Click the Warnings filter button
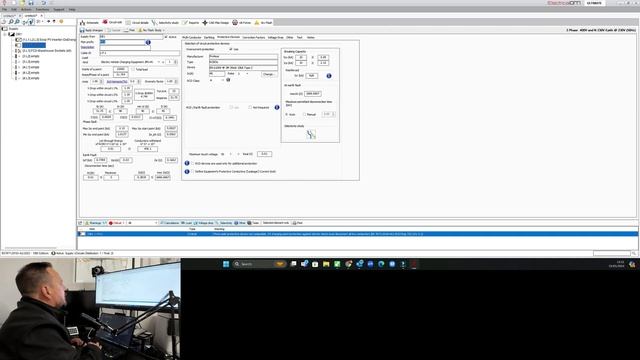 click(x=96, y=223)
